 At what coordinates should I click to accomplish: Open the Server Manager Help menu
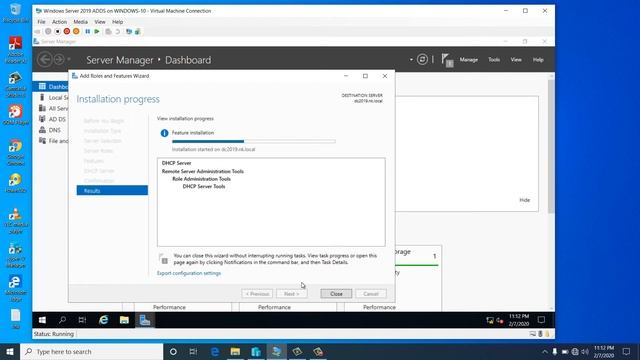pos(538,60)
